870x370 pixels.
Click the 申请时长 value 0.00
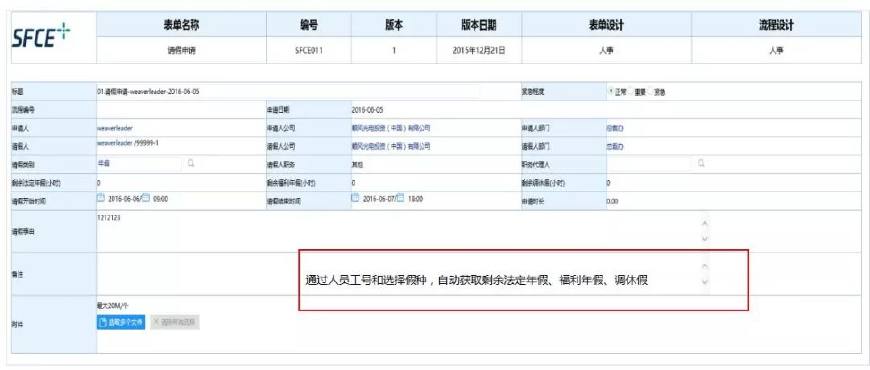coord(612,201)
